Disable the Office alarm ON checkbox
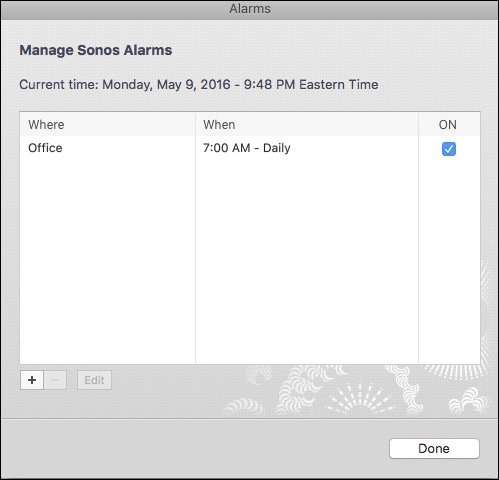The image size is (499, 480). click(x=449, y=149)
